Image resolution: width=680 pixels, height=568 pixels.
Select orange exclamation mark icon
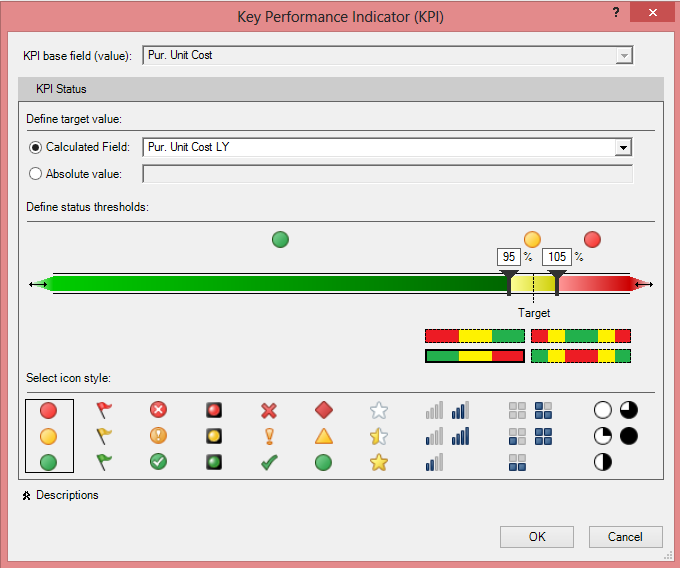(269, 436)
